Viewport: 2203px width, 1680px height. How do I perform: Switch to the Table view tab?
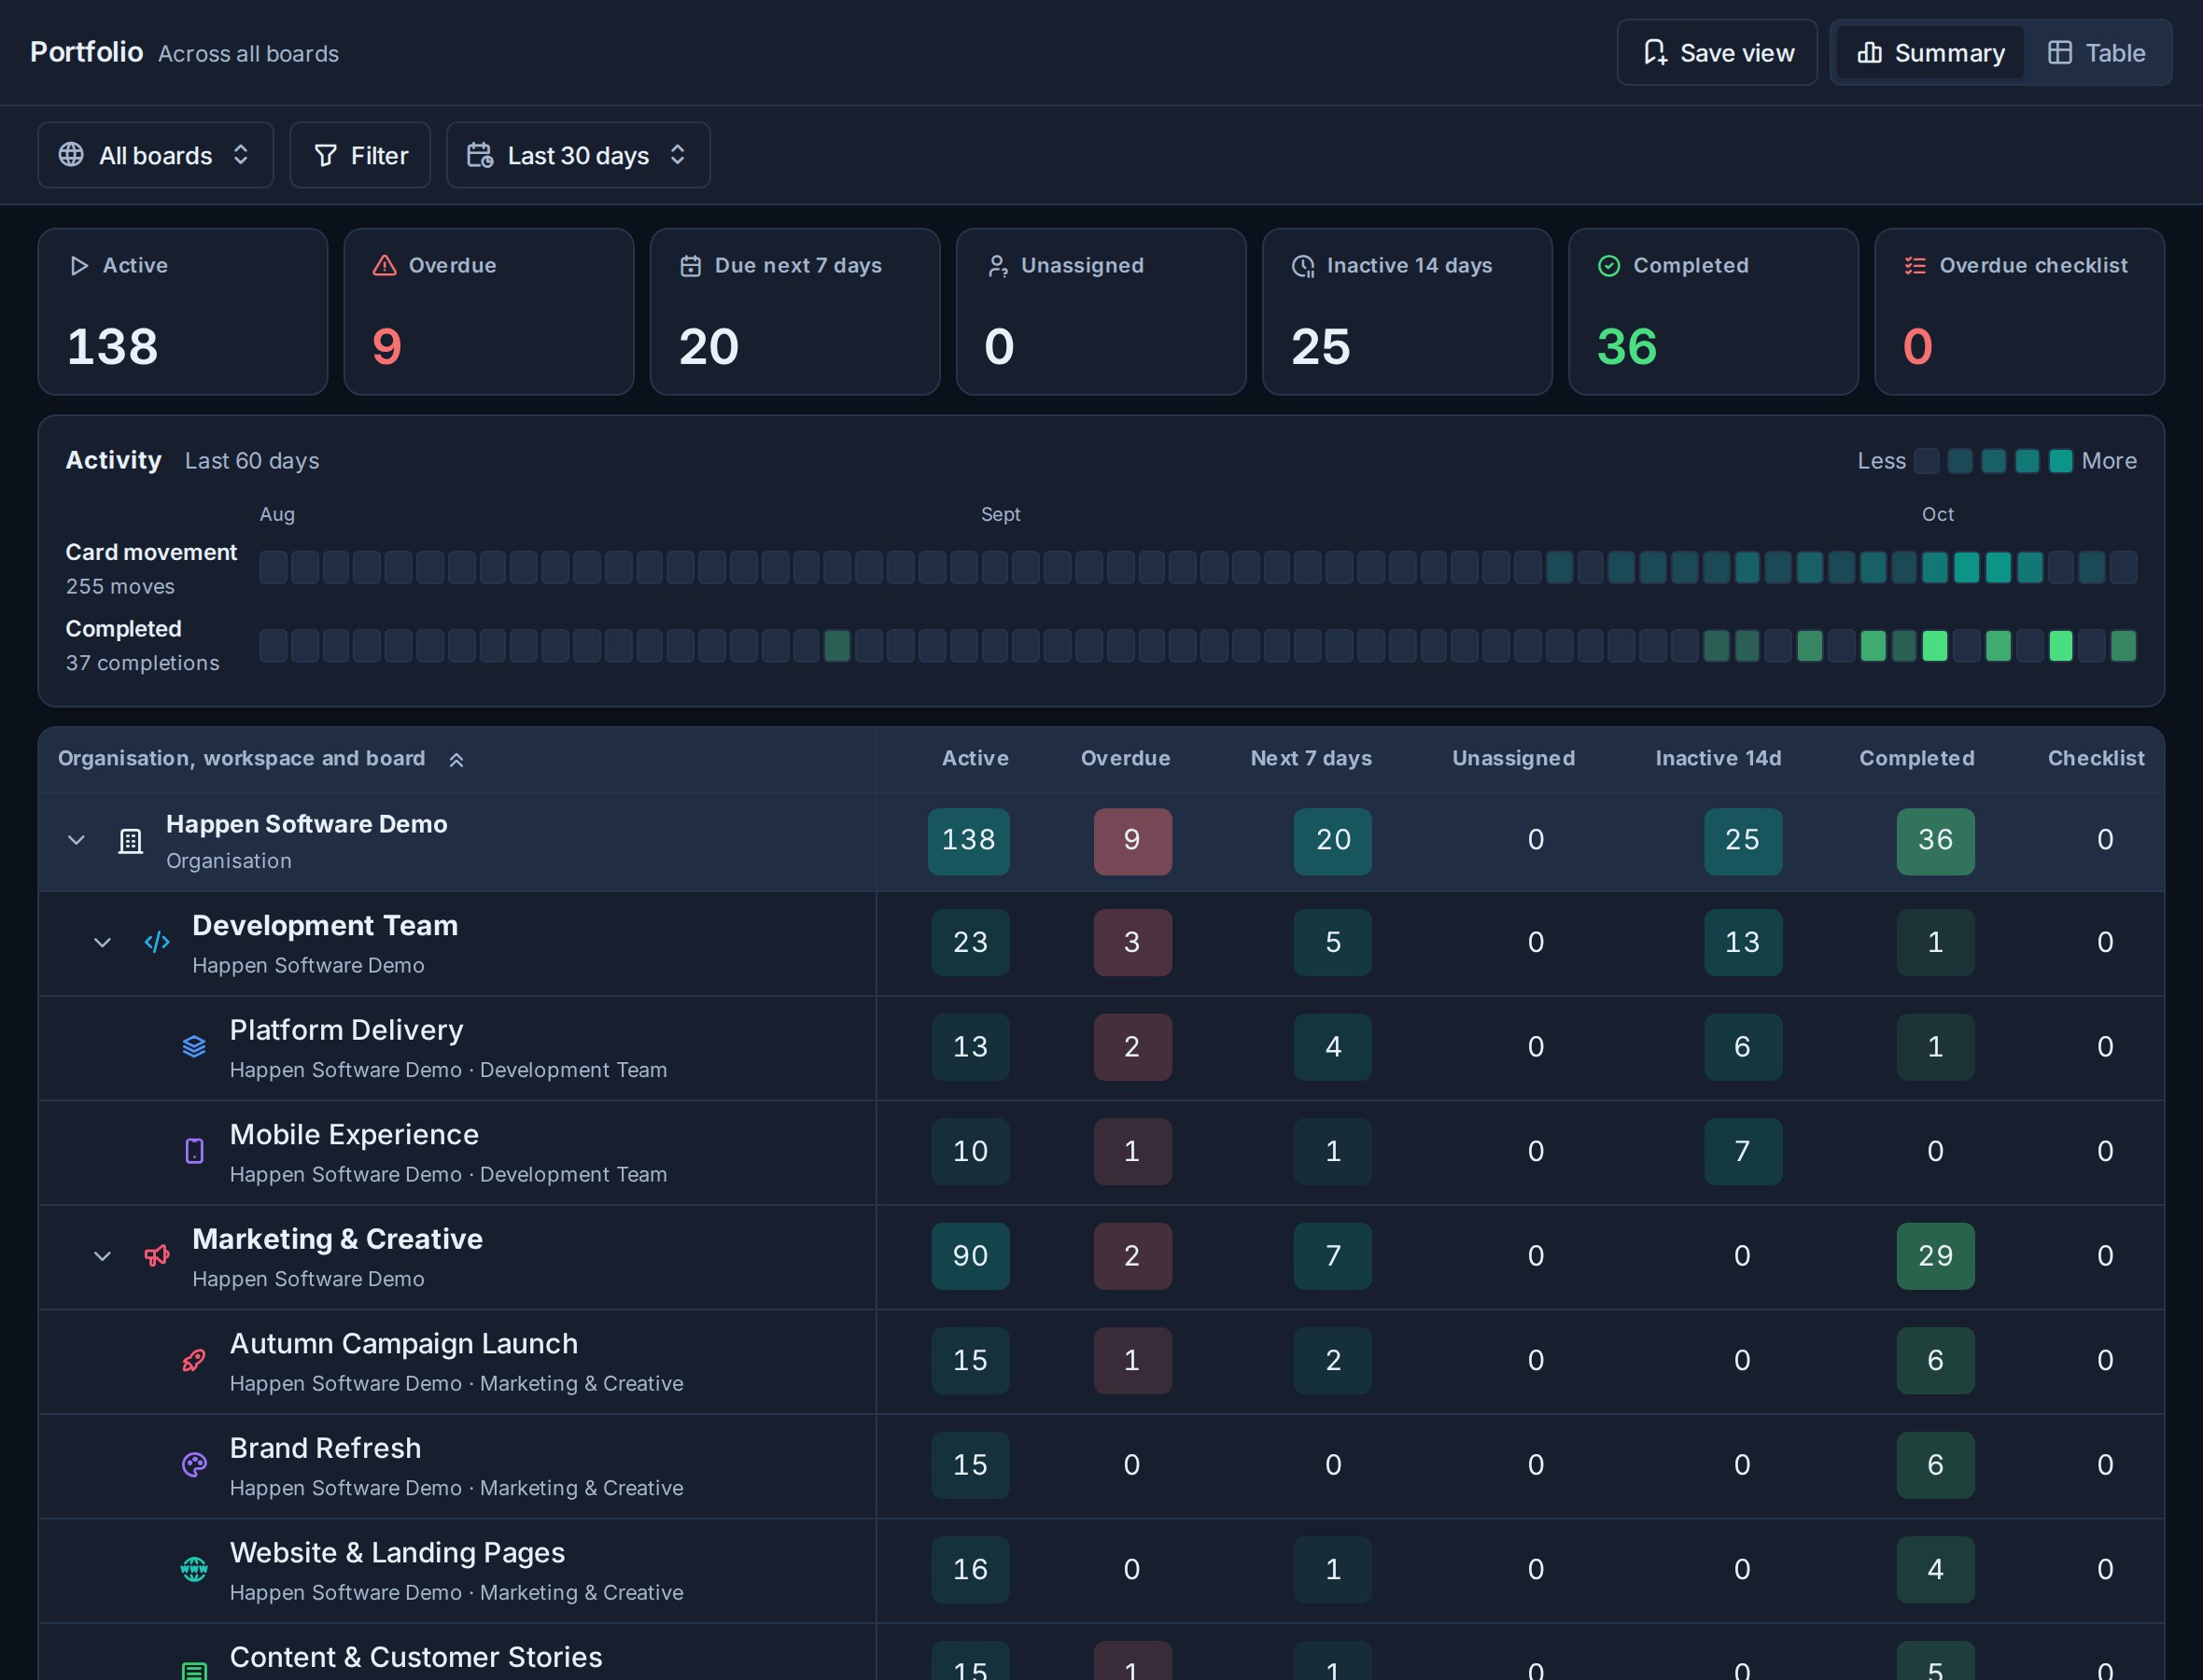click(2096, 52)
